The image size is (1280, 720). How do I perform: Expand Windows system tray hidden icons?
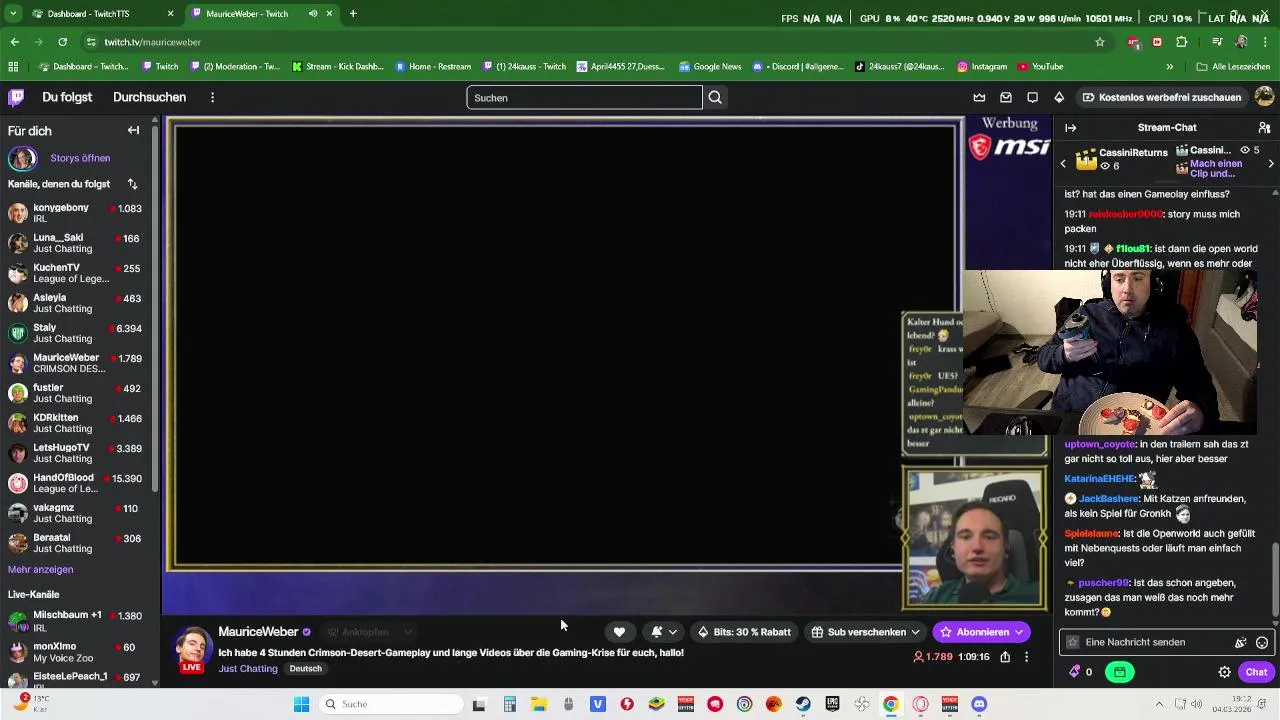(1160, 704)
